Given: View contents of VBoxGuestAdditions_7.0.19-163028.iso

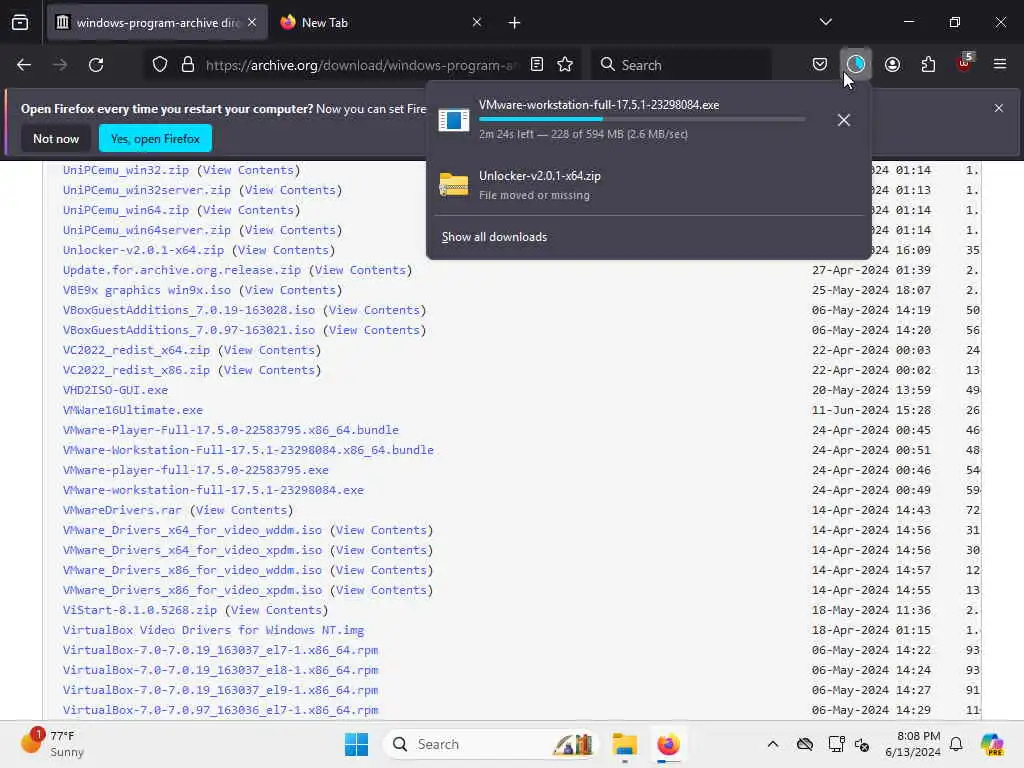Looking at the screenshot, I should click(x=374, y=310).
